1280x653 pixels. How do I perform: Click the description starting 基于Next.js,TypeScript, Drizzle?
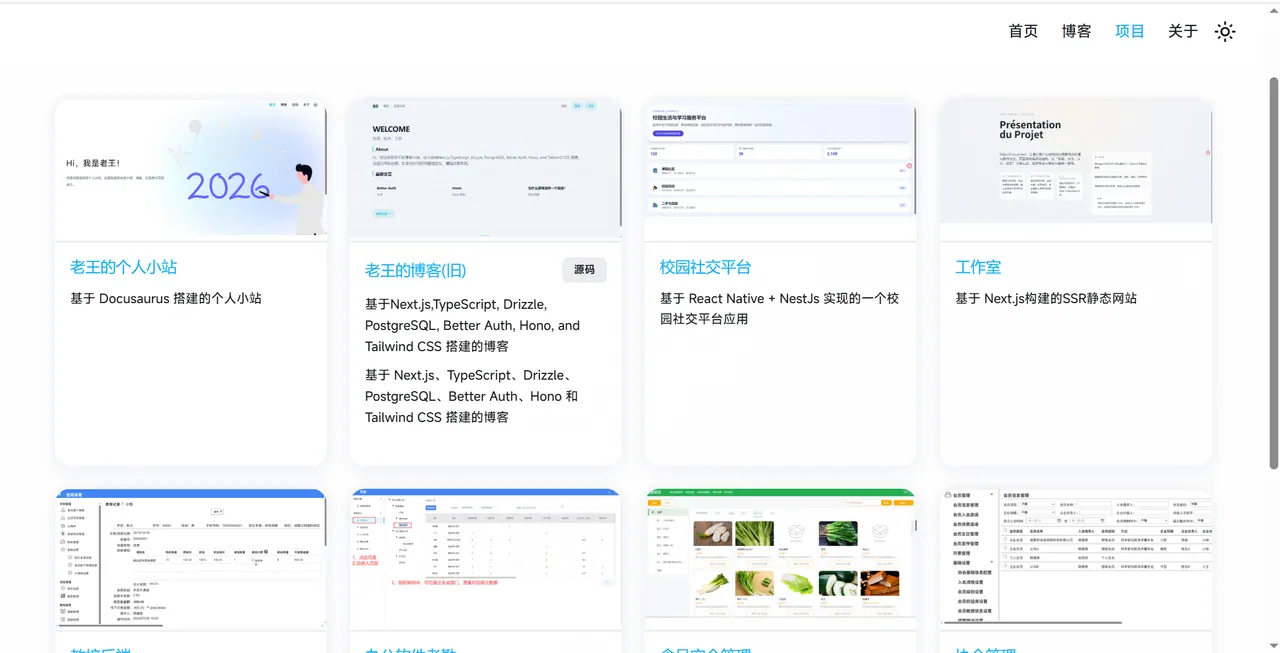click(473, 325)
